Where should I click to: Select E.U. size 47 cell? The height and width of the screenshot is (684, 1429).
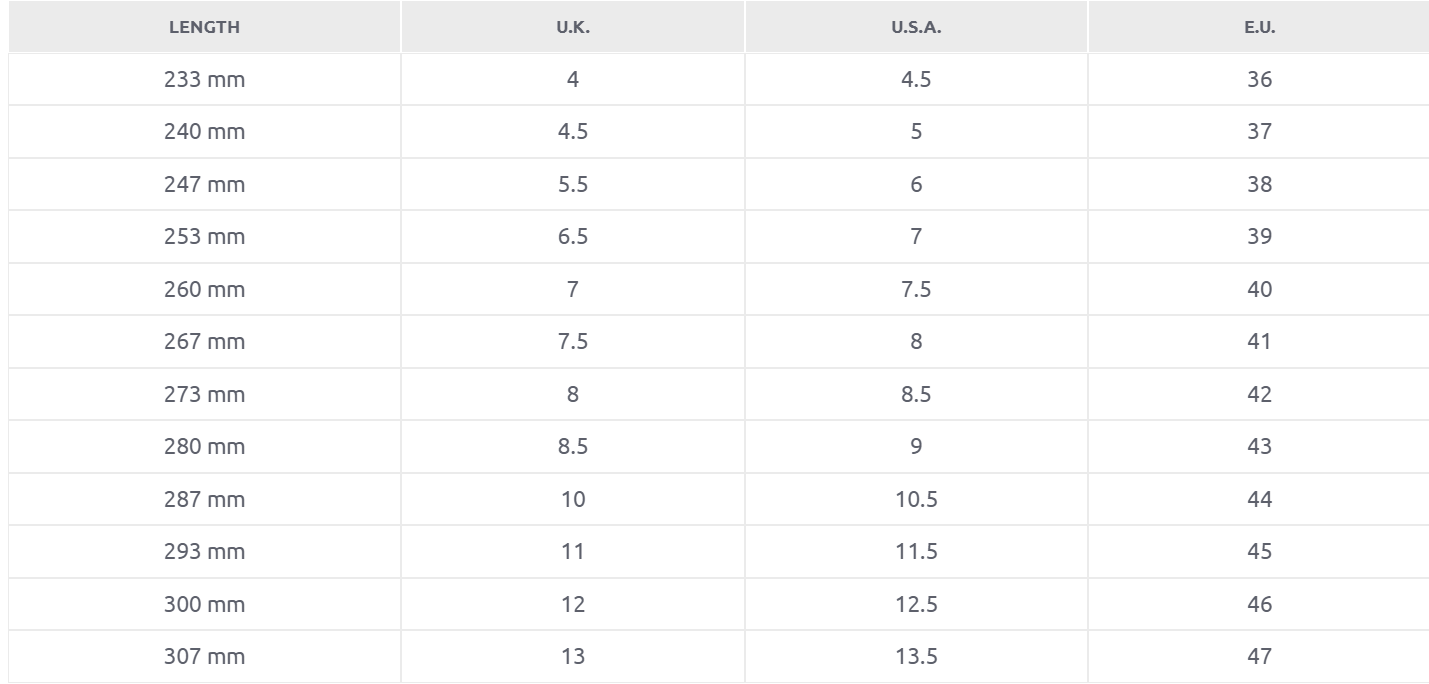(x=1260, y=657)
